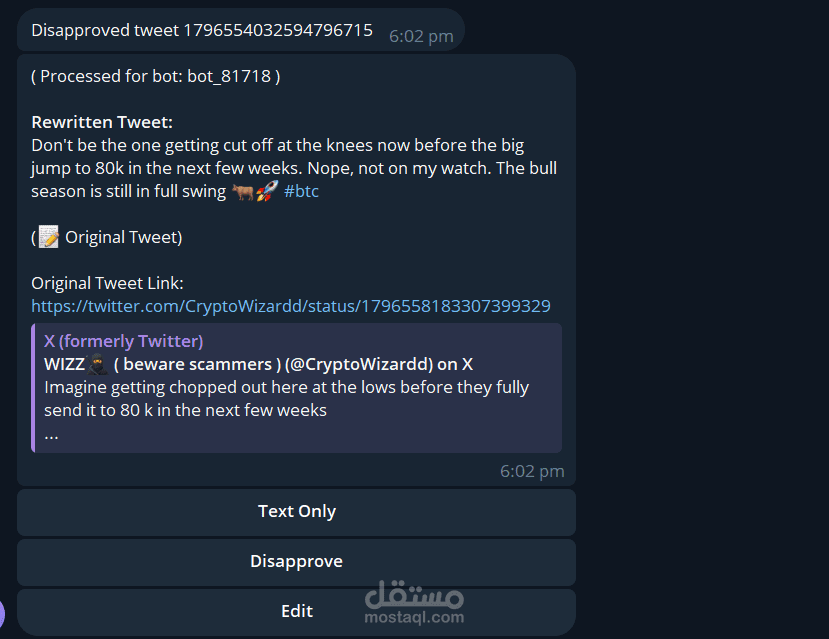
Task: Click the Disapprove button
Action: 296,561
